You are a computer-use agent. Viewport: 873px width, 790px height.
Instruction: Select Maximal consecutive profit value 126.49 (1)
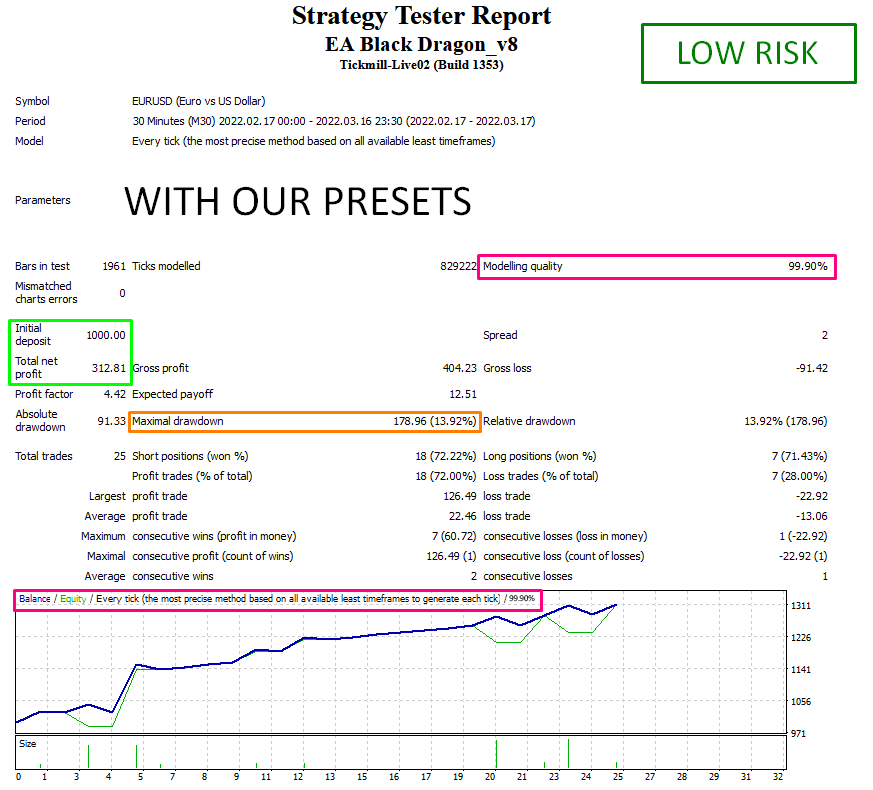tap(452, 557)
